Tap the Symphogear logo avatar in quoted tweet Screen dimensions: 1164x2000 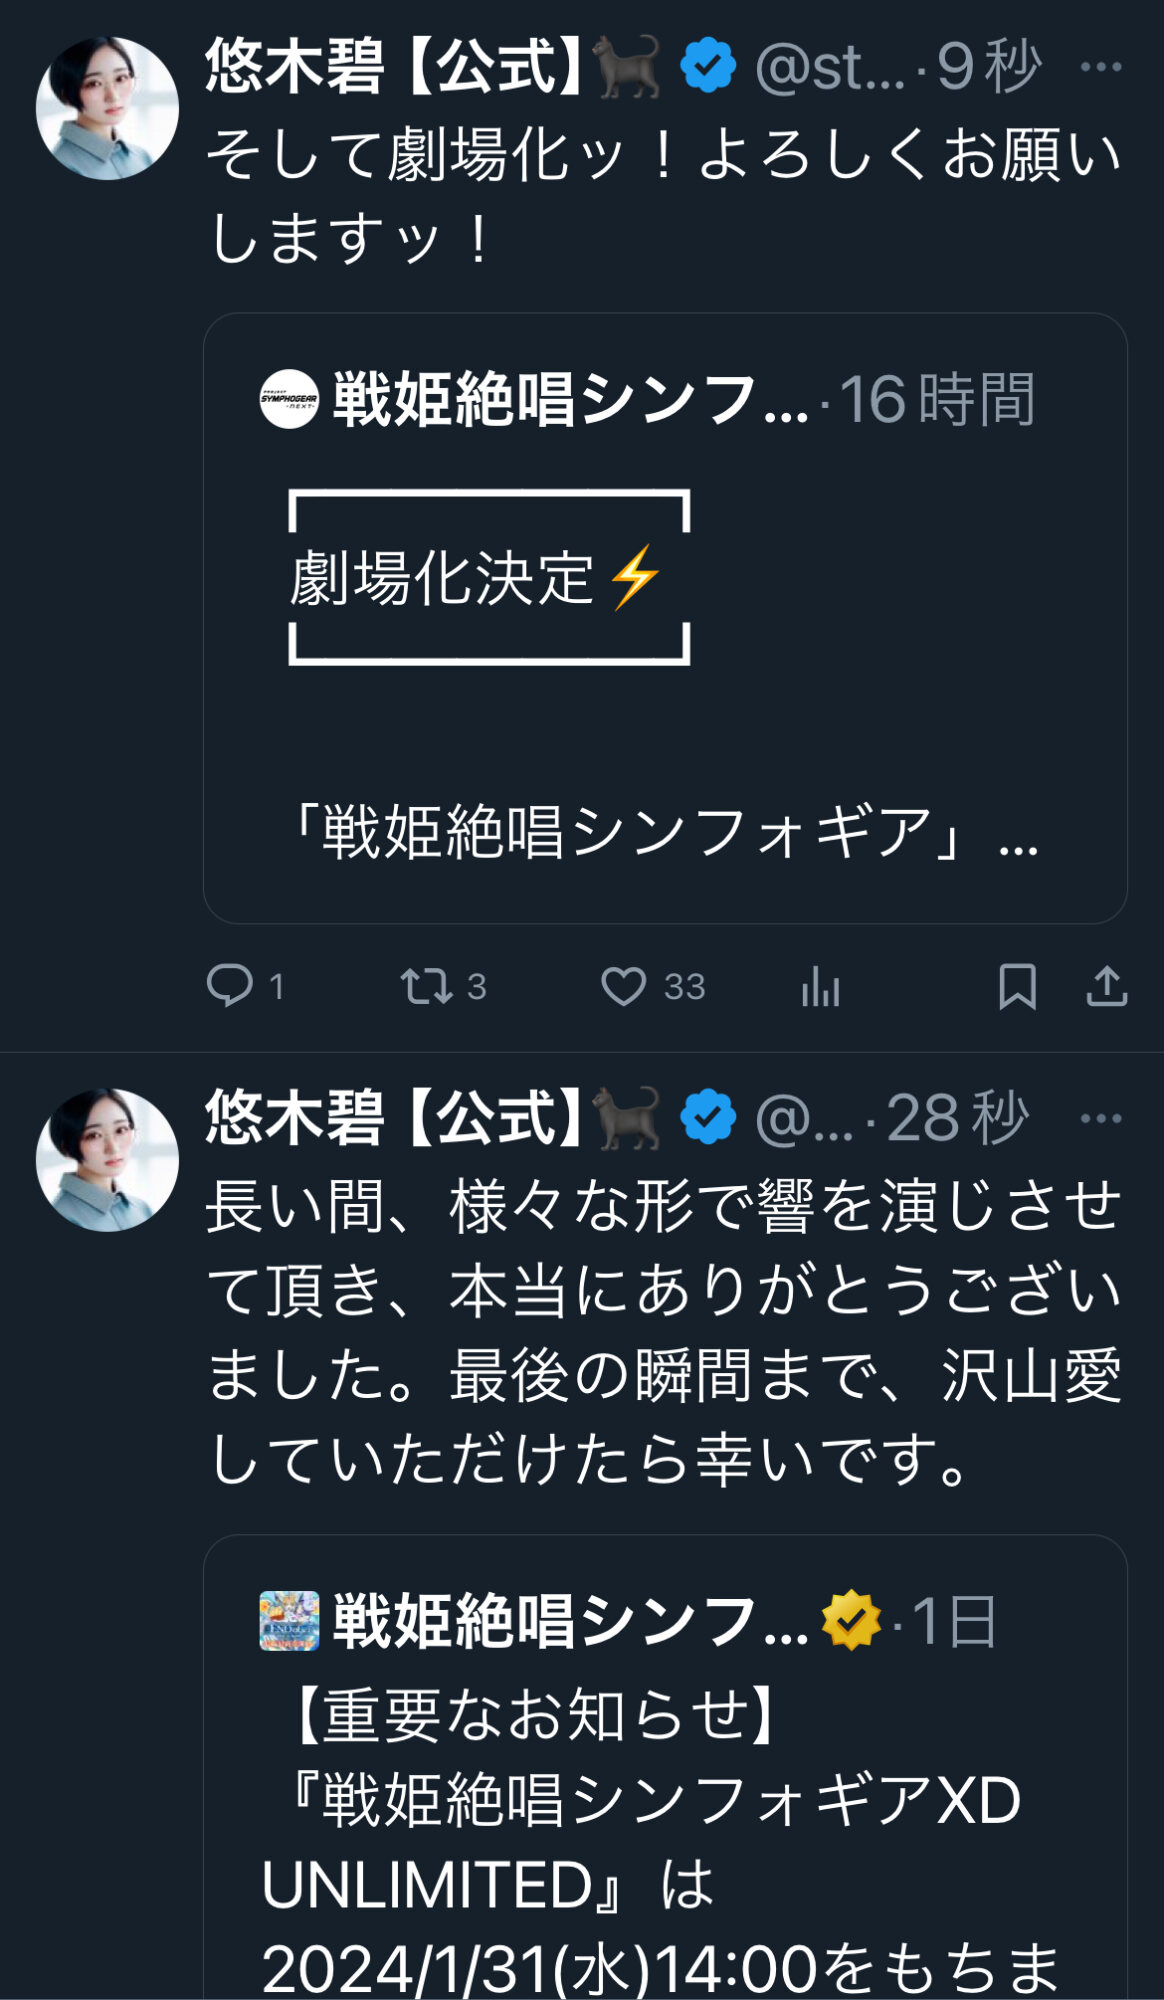[289, 399]
